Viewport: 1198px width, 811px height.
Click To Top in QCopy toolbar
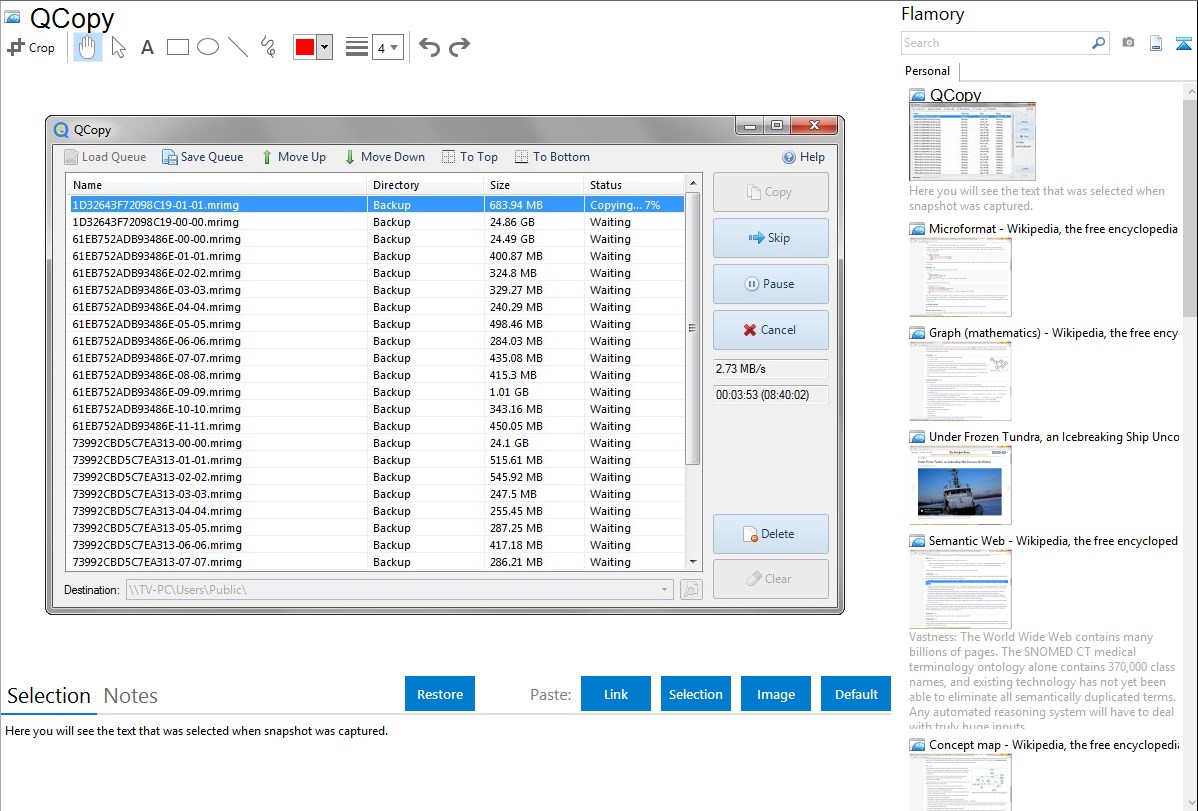click(470, 157)
